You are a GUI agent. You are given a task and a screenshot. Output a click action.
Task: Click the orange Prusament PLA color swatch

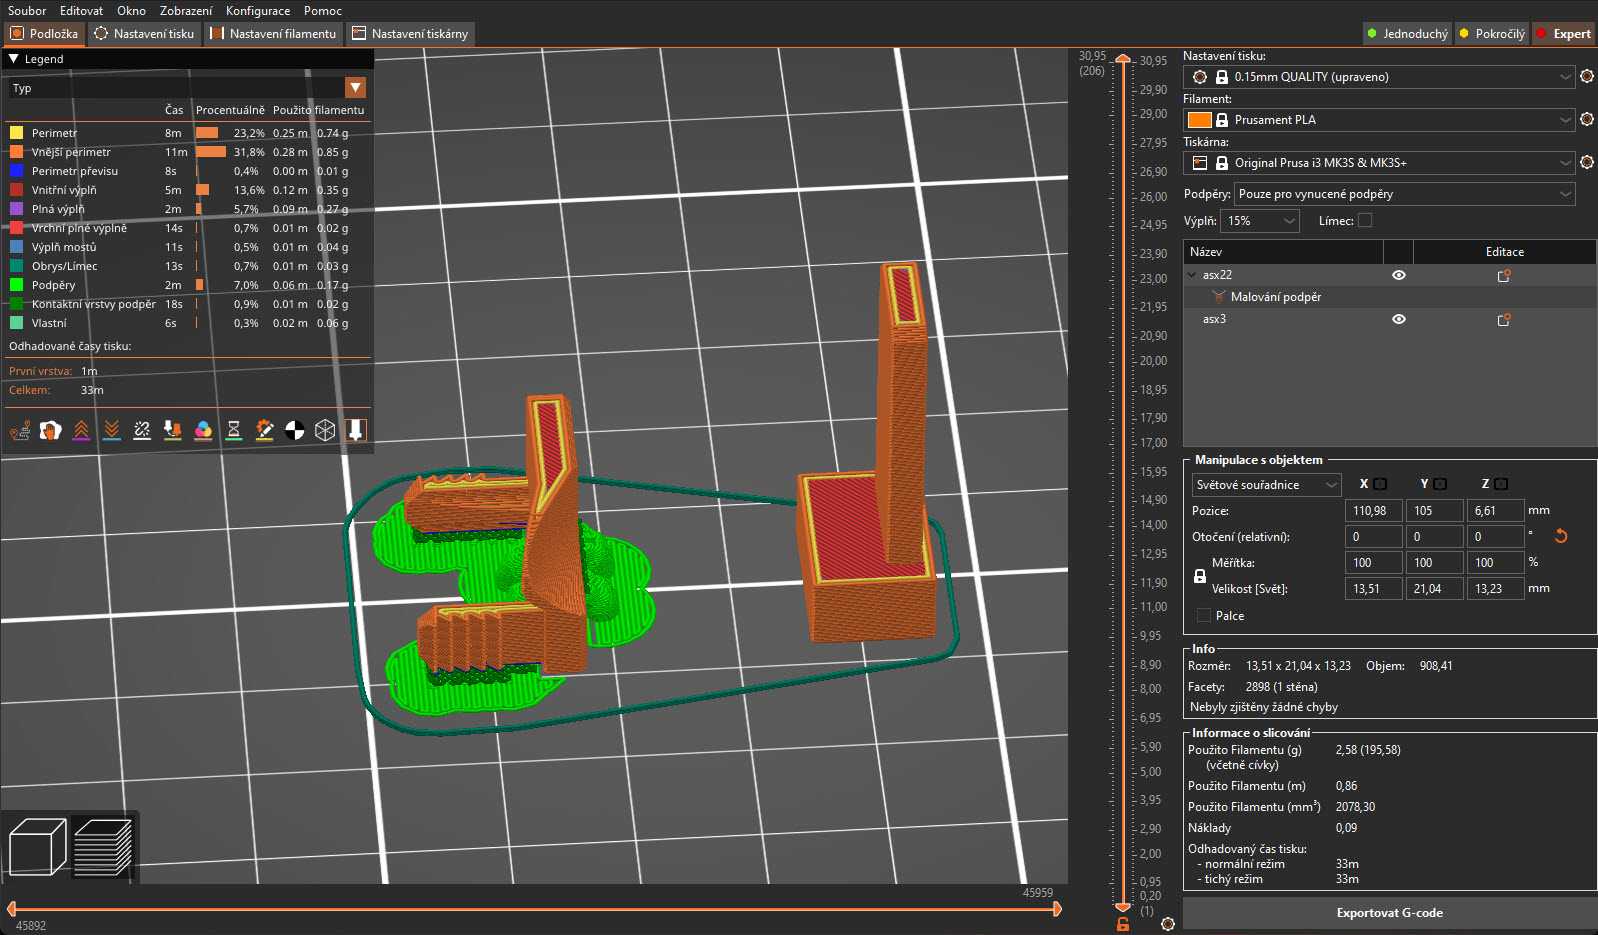coord(1199,120)
